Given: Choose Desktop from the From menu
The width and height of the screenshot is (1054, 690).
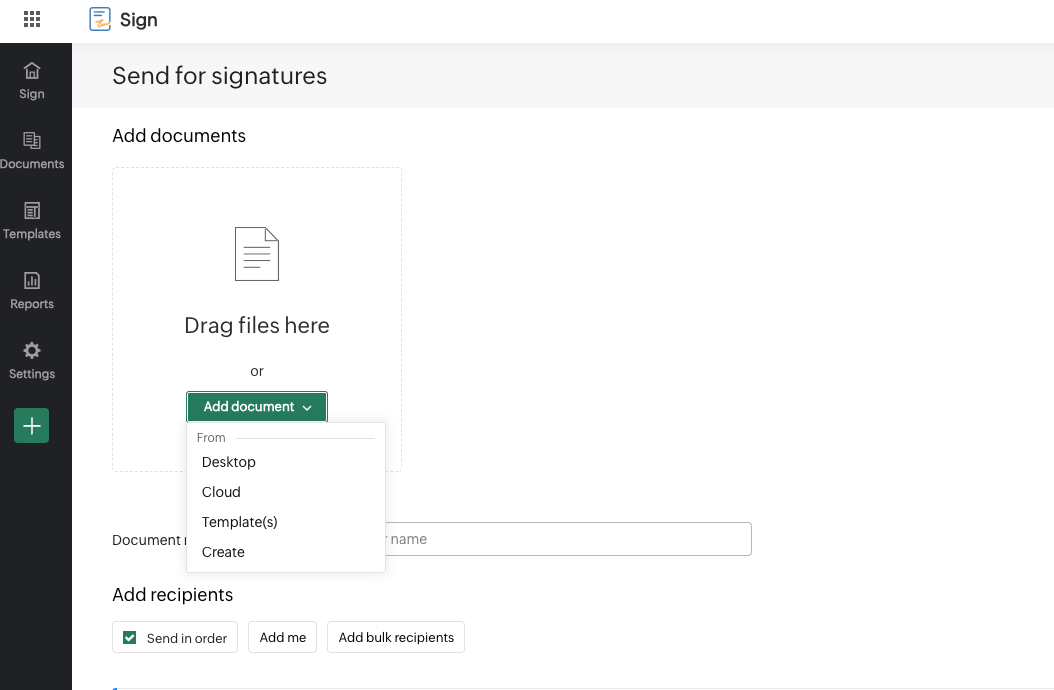Looking at the screenshot, I should point(229,462).
